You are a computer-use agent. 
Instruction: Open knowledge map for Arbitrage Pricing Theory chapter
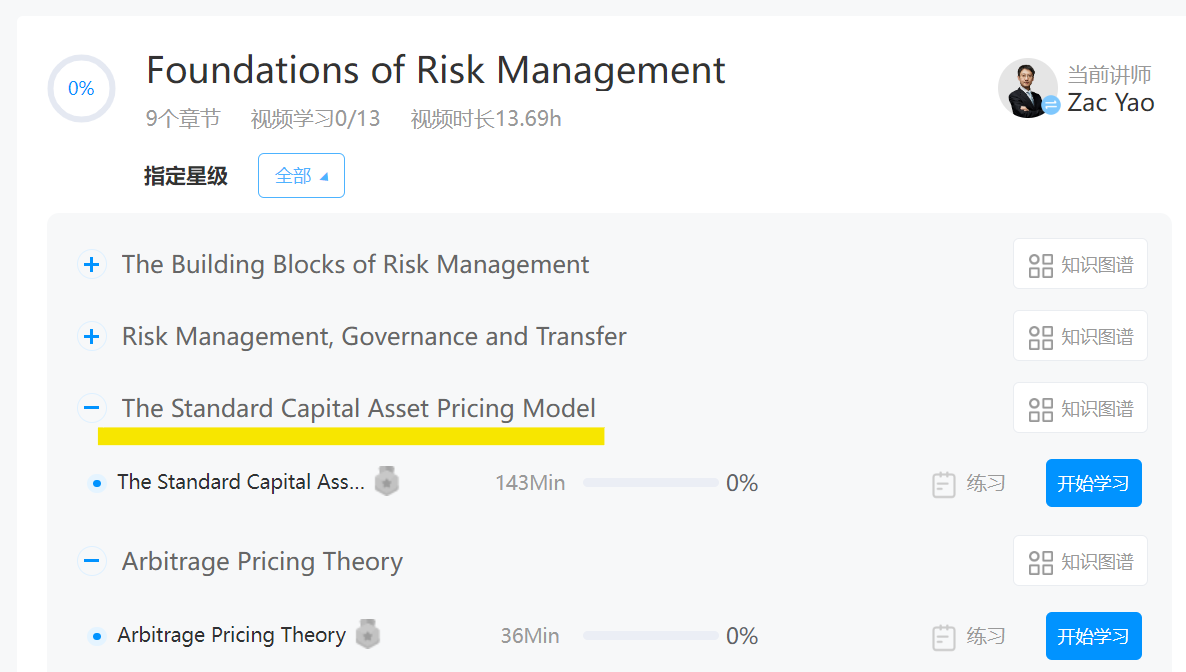pyautogui.click(x=1080, y=561)
